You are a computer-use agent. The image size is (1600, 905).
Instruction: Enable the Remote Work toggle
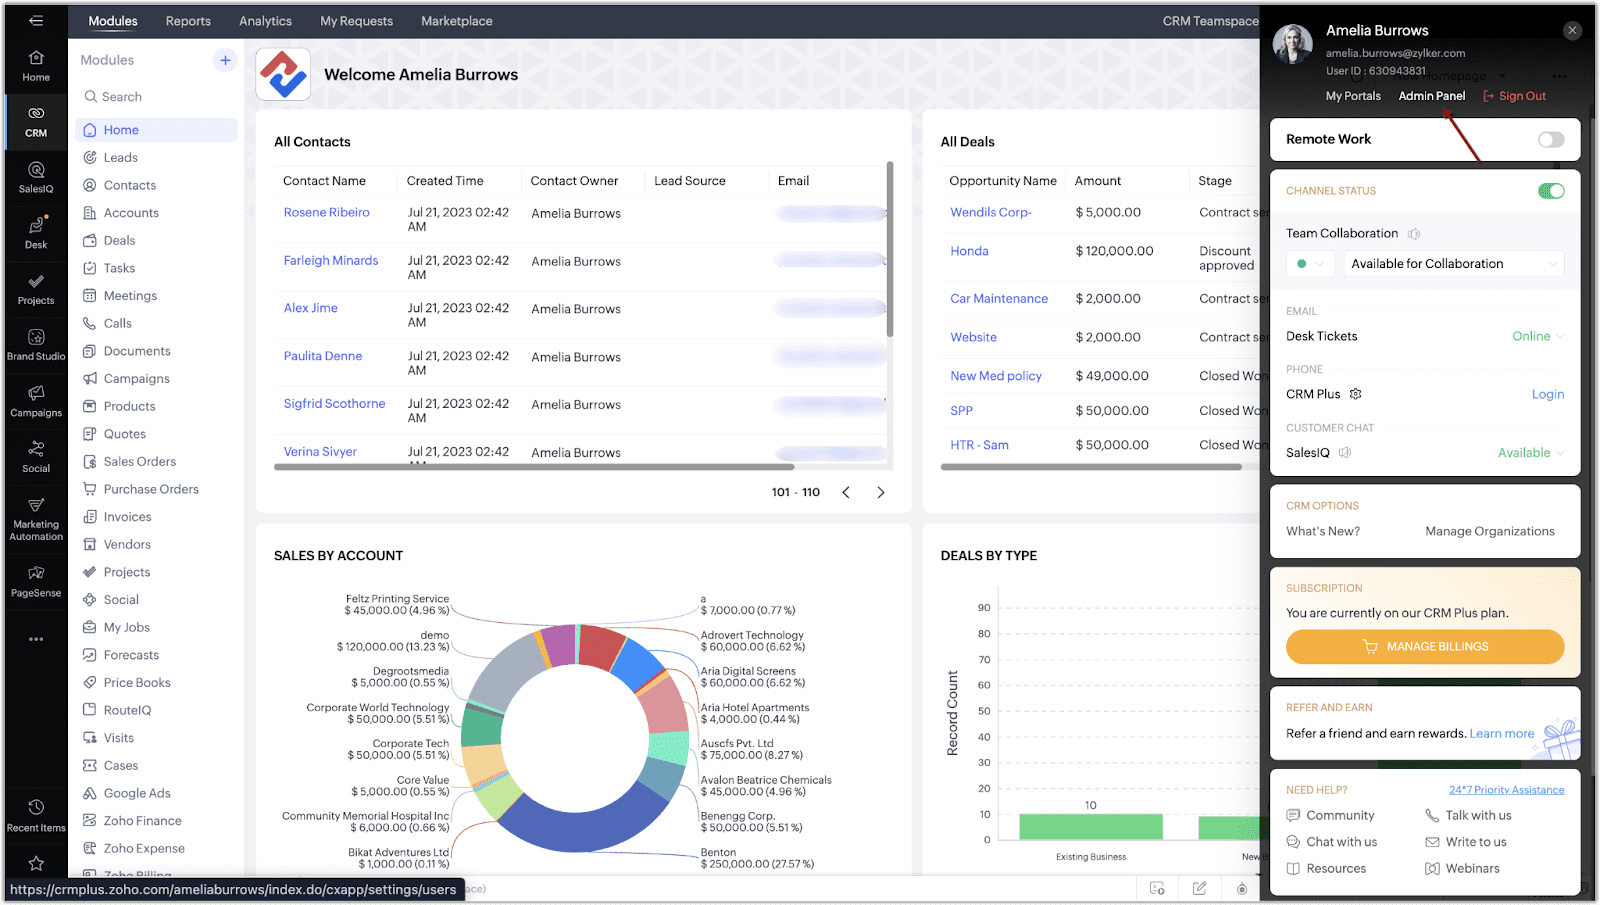coord(1549,139)
